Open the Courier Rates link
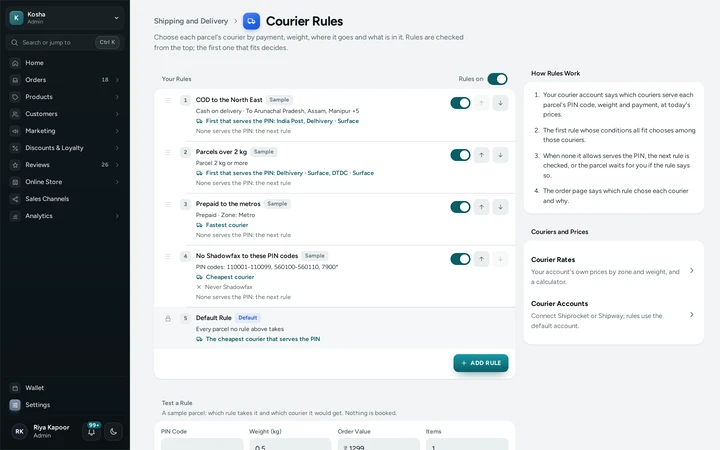The height and width of the screenshot is (450, 720). [613, 270]
